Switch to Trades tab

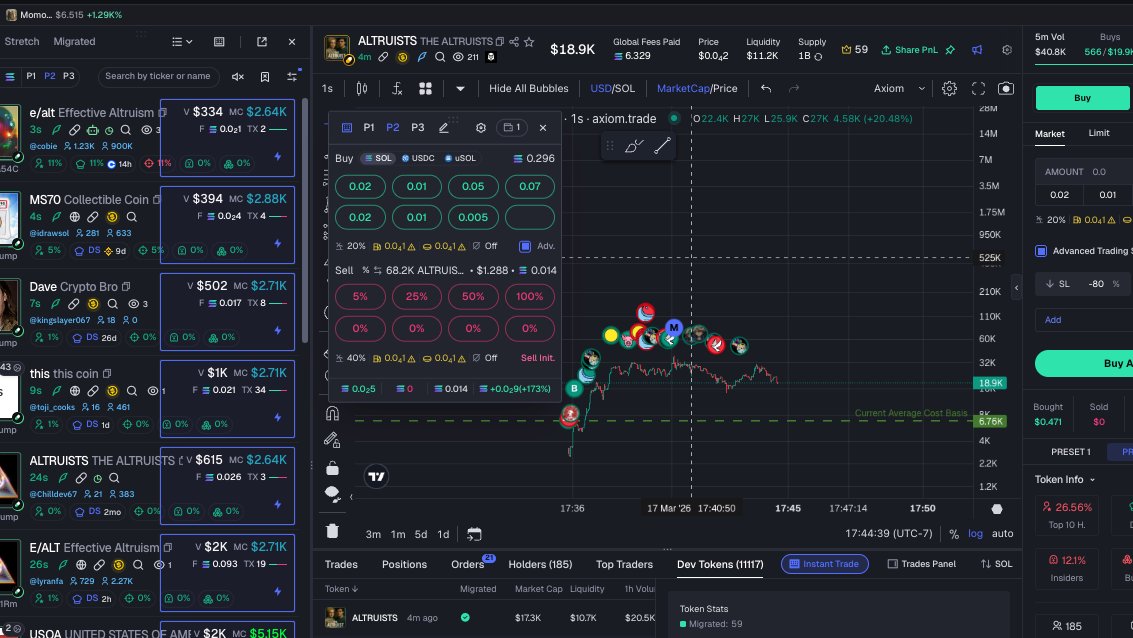[x=341, y=564]
